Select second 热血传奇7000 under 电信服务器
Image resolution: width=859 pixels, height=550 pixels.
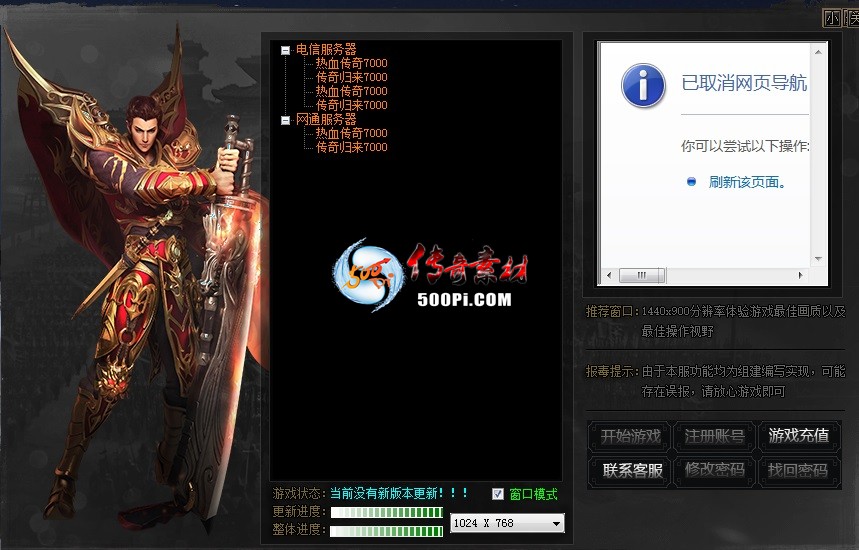pos(351,91)
